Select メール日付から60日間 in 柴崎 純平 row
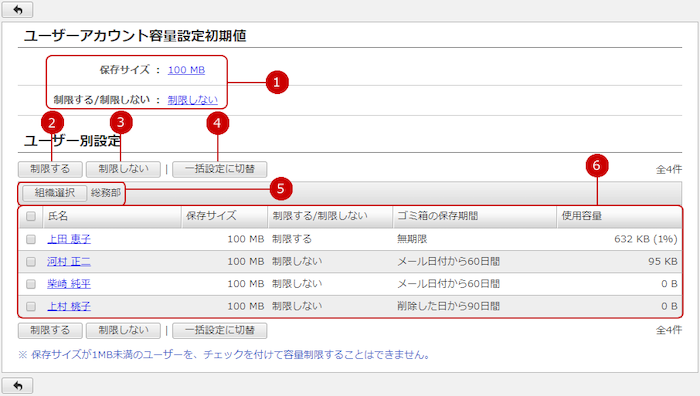The height and width of the screenshot is (396, 700). coord(449,284)
